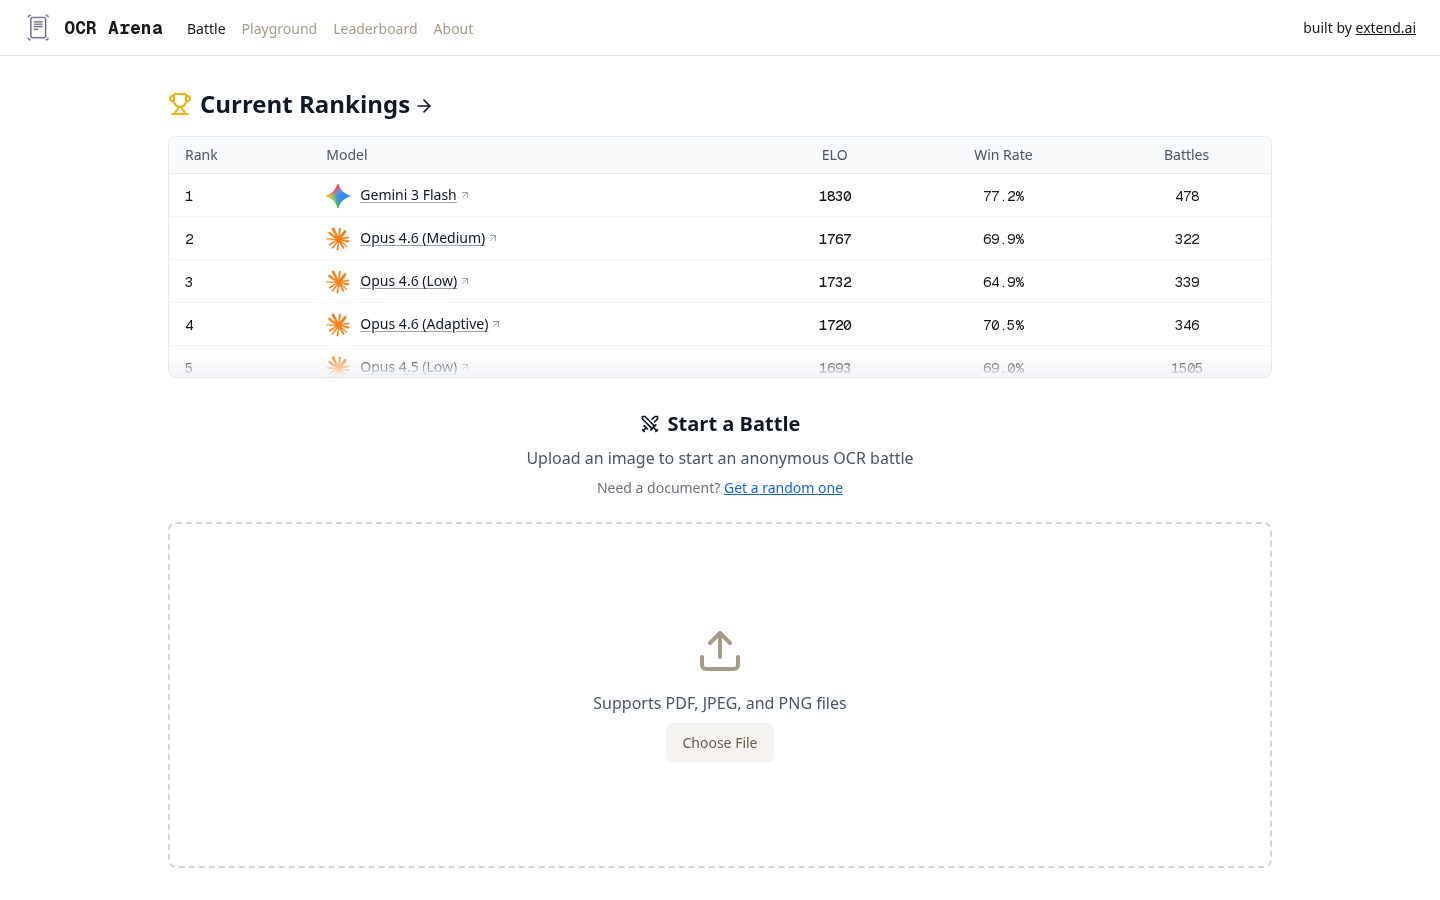Click the Opus 4.6 (Adaptive) model logo
The width and height of the screenshot is (1440, 900).
(x=338, y=325)
